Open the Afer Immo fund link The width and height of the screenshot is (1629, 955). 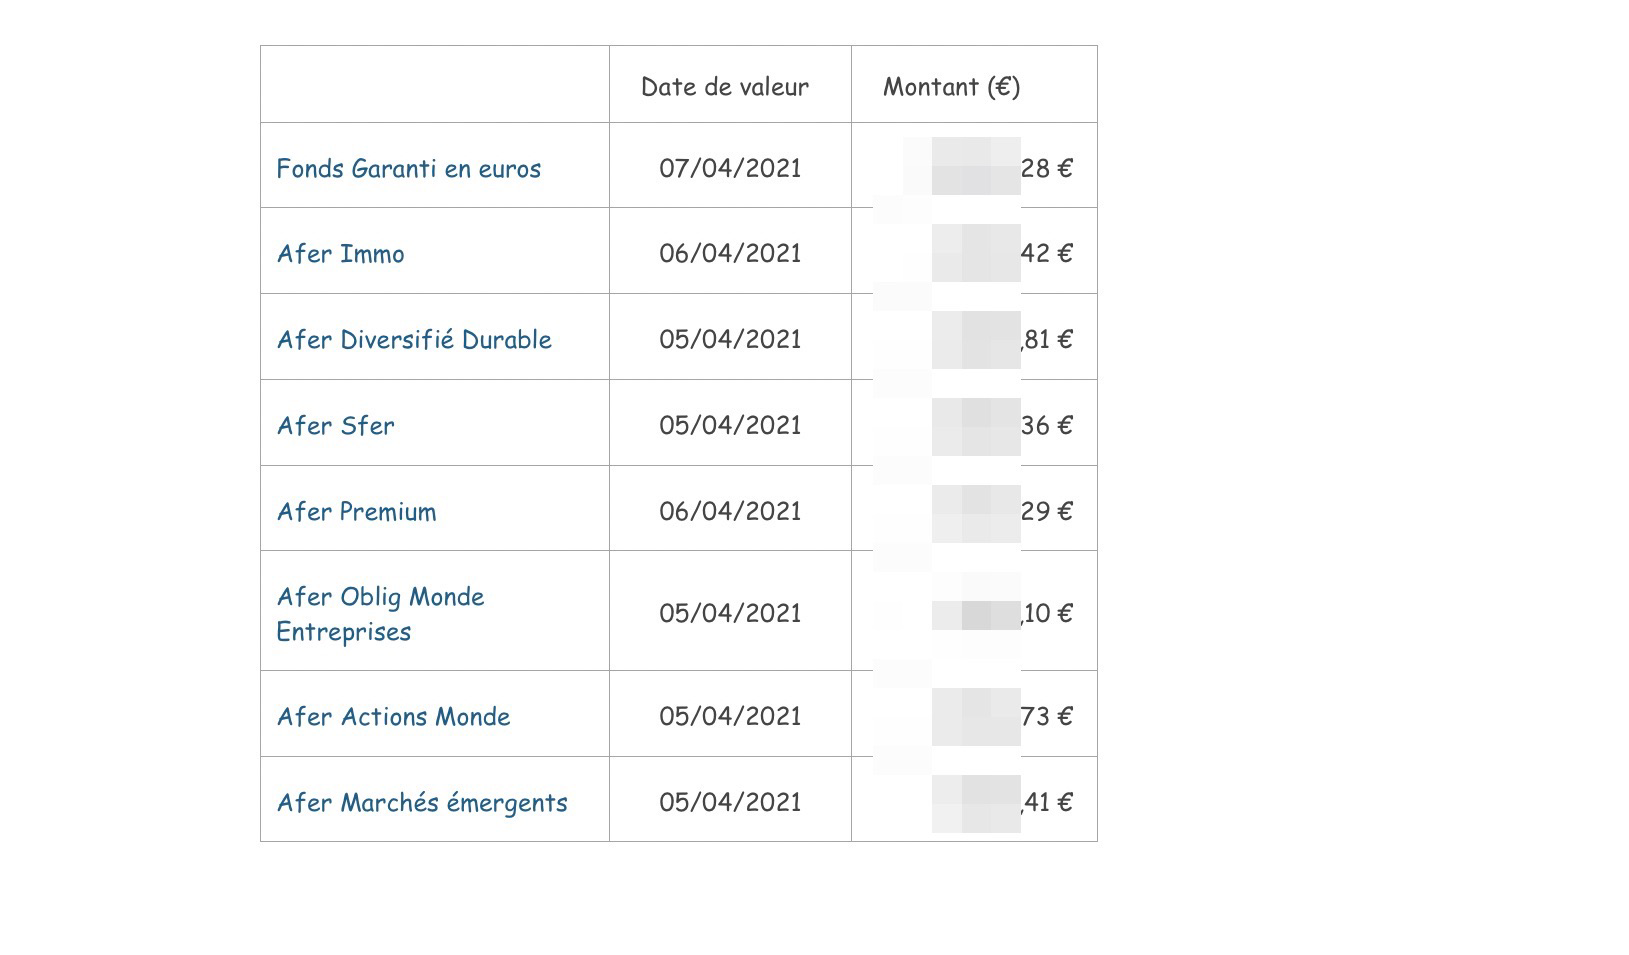[340, 254]
